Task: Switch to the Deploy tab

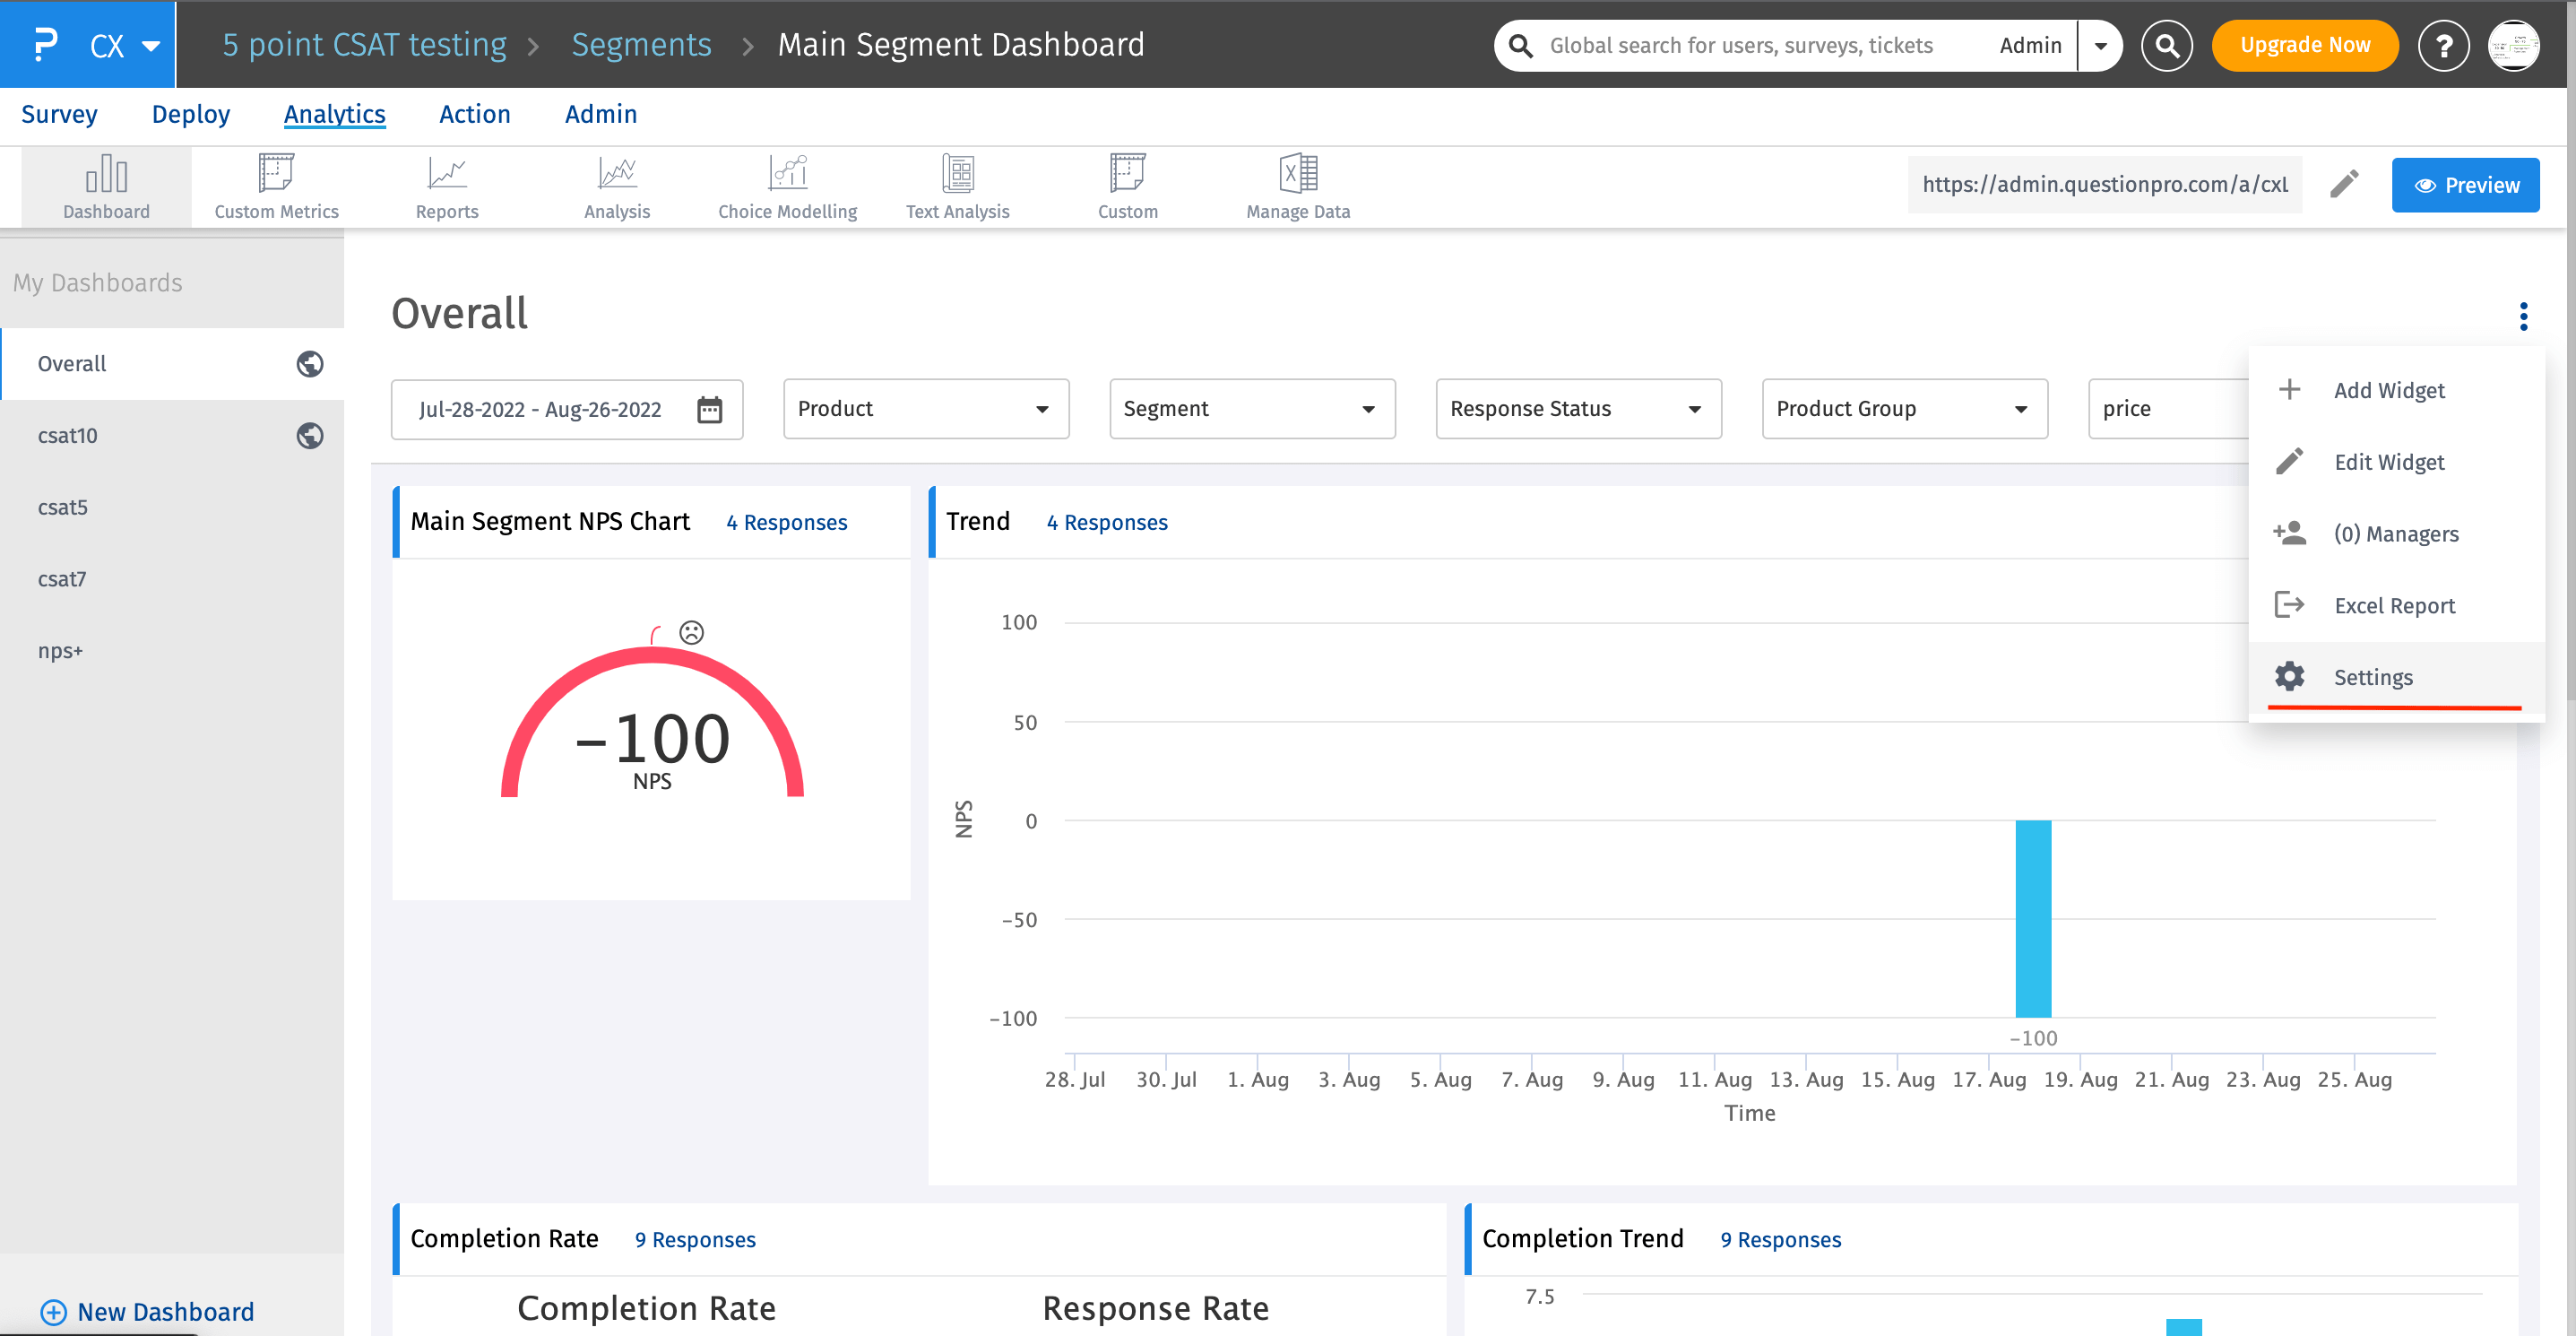Action: point(190,114)
